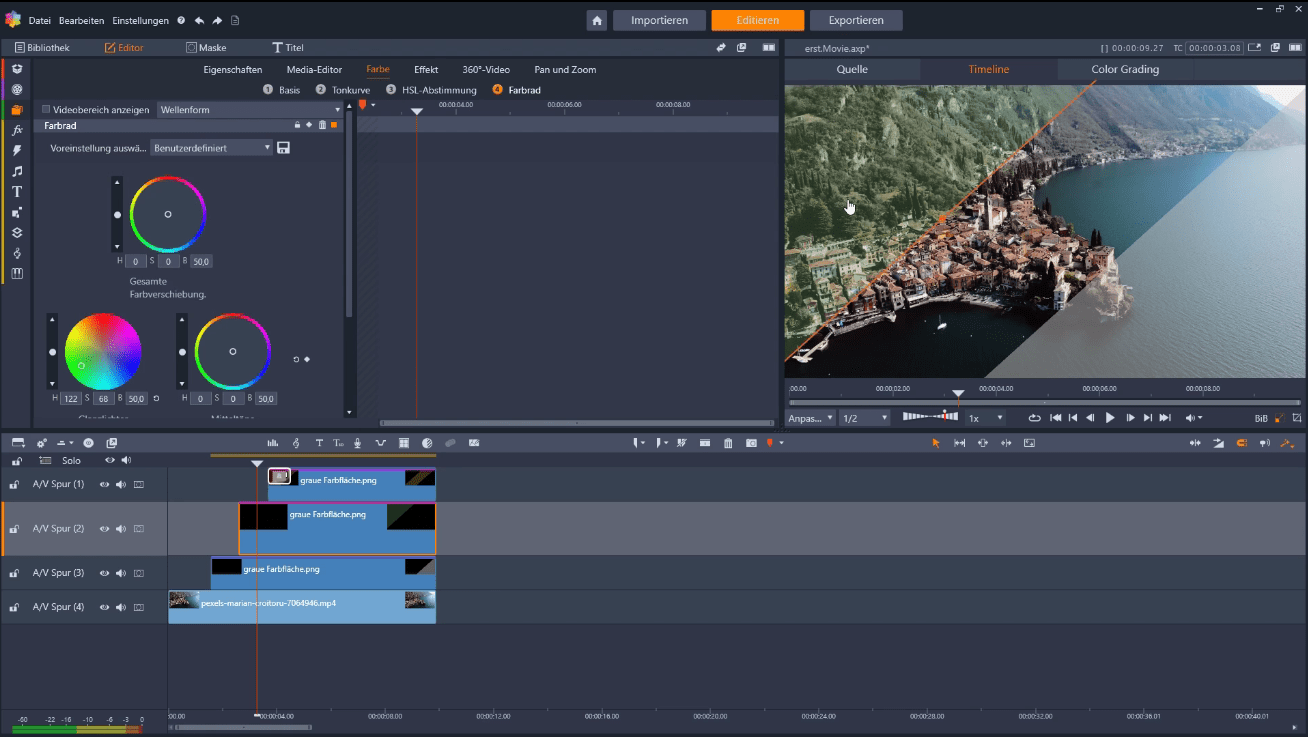The image size is (1308, 737).
Task: Mute audio of A/V Spur (1)
Action: pyautogui.click(x=121, y=484)
